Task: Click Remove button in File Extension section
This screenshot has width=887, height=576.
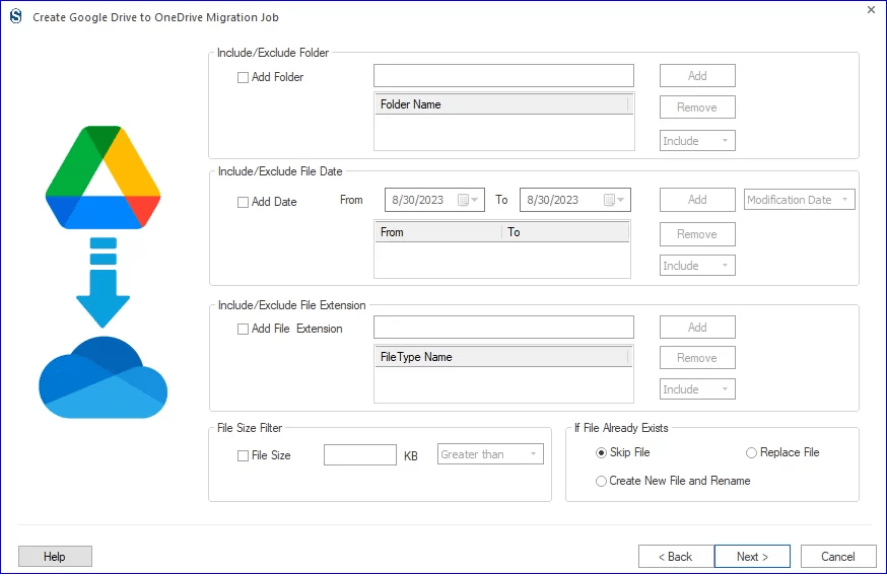Action: [x=697, y=358]
